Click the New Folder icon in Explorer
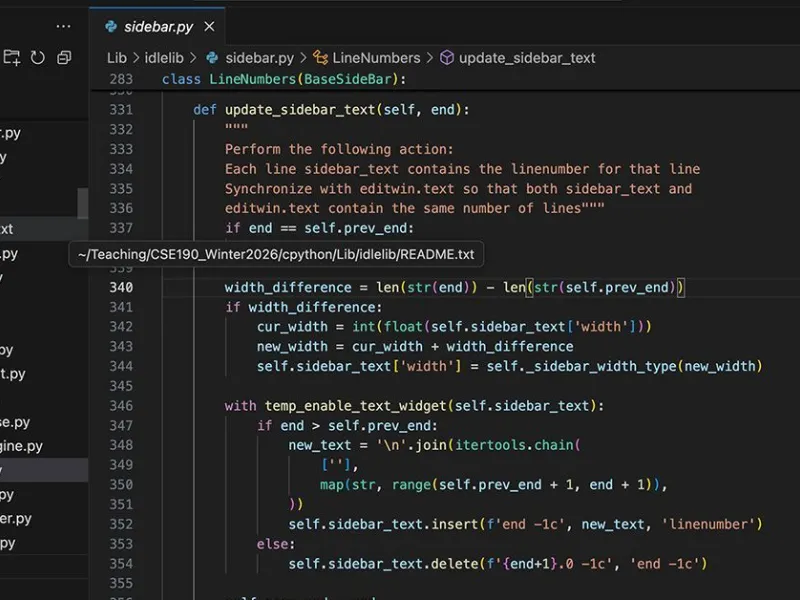800x600 pixels. point(12,58)
